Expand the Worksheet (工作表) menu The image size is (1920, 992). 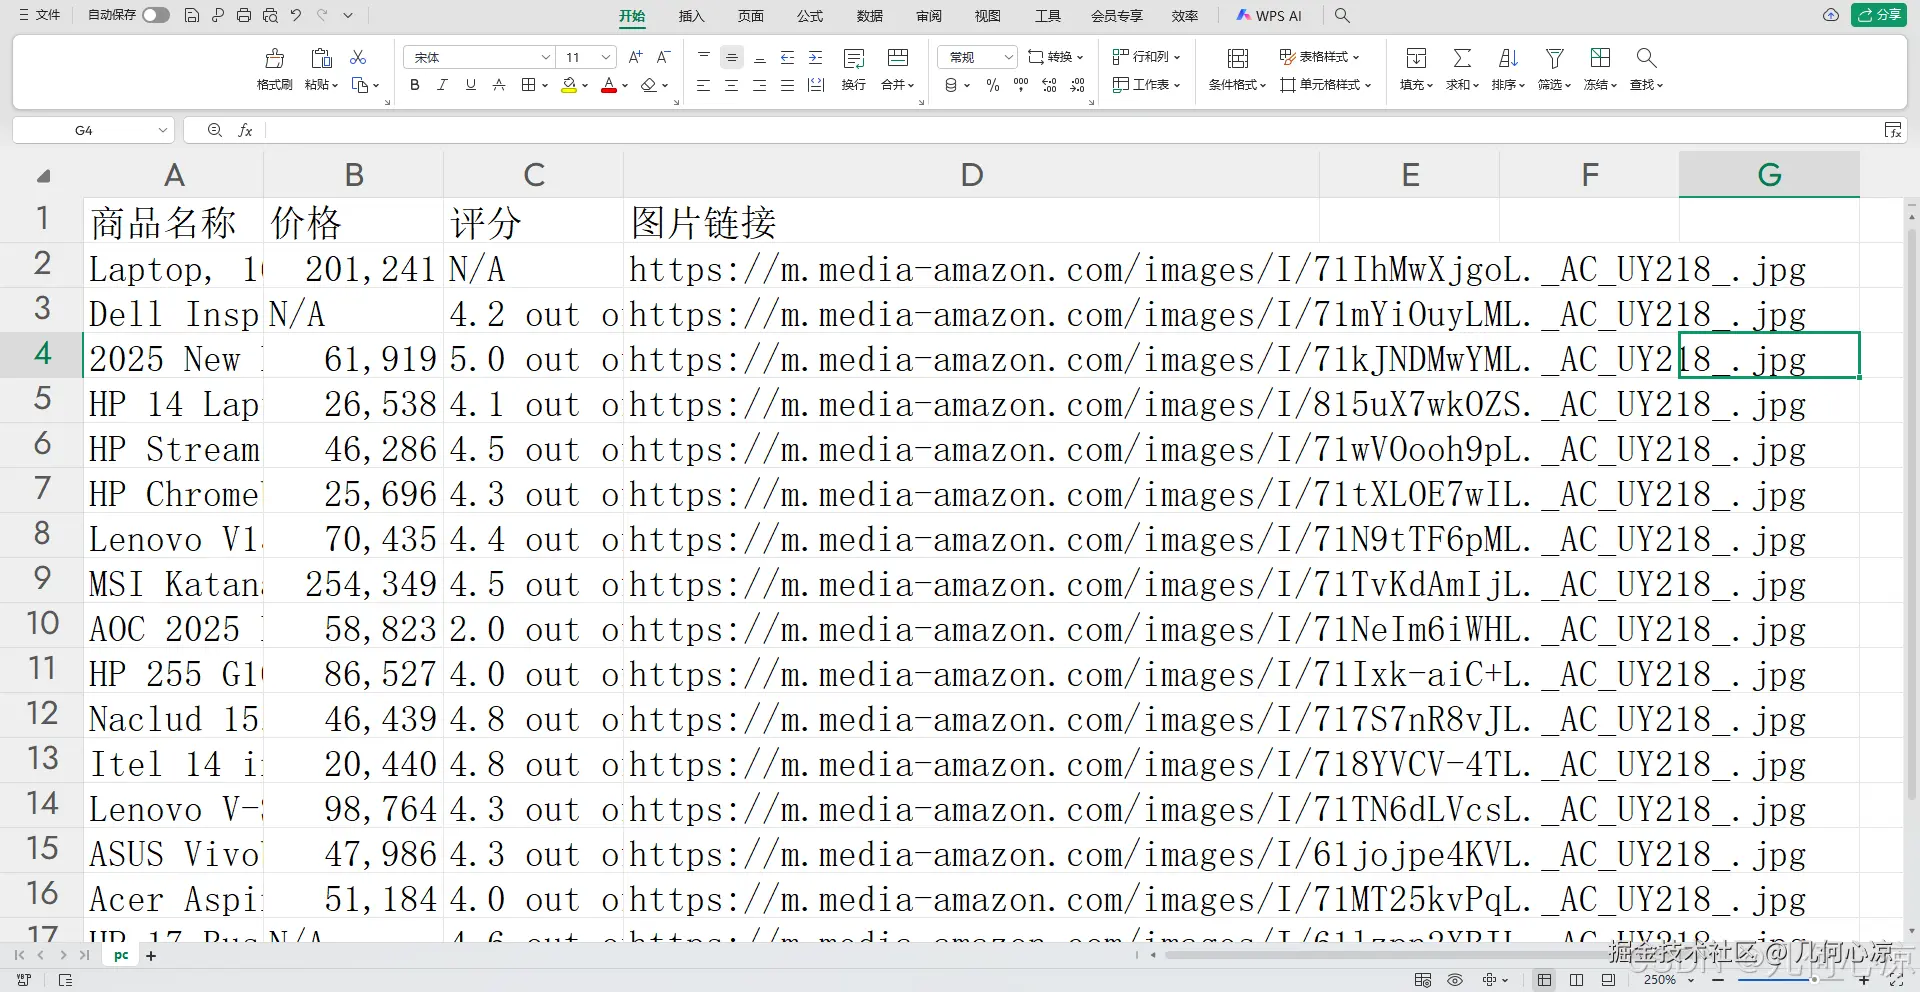click(1146, 85)
